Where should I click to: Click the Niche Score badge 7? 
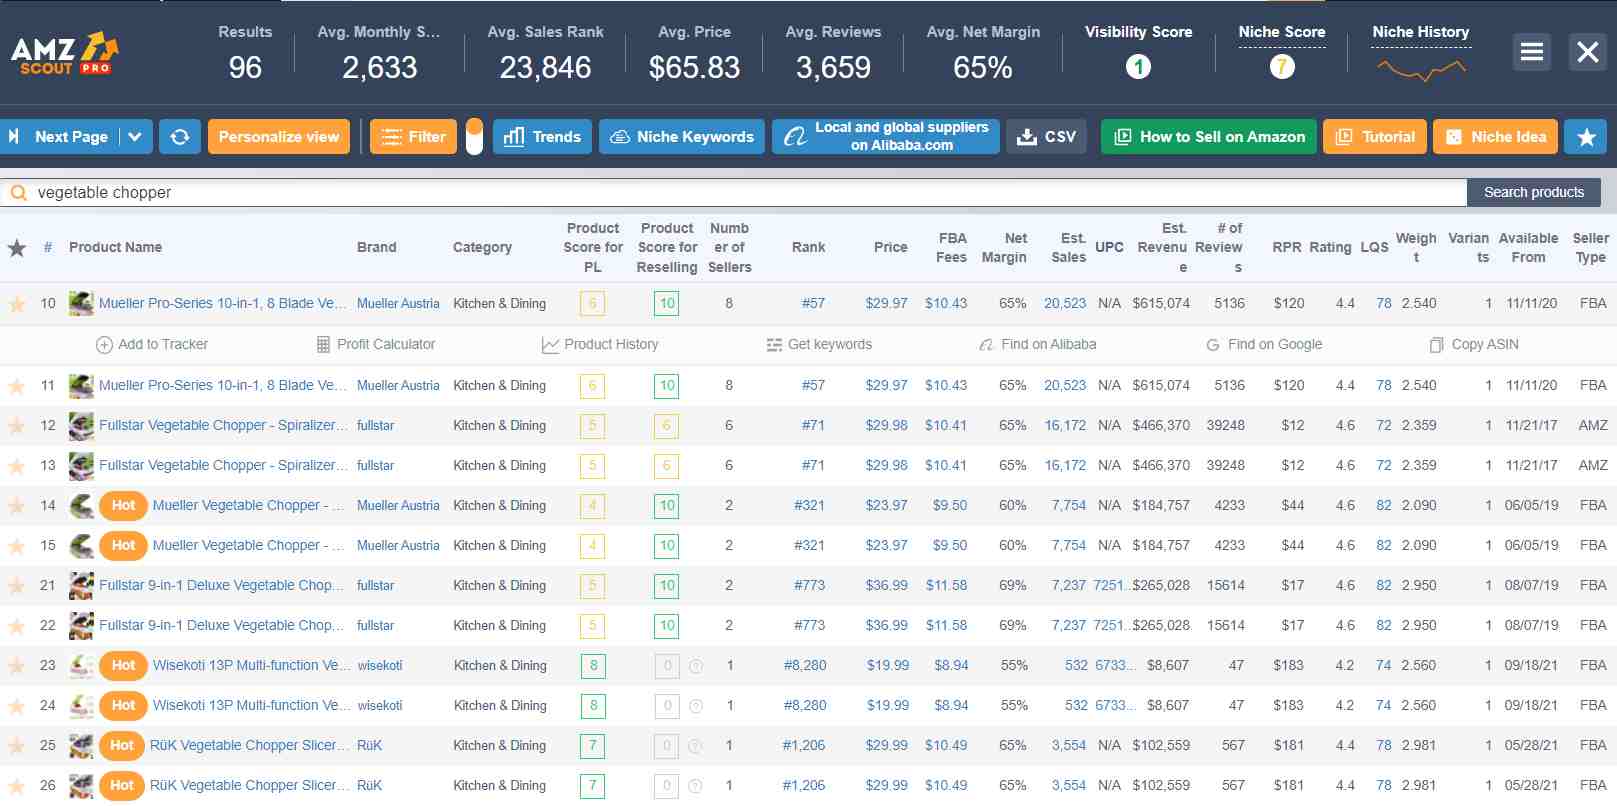pos(1282,67)
